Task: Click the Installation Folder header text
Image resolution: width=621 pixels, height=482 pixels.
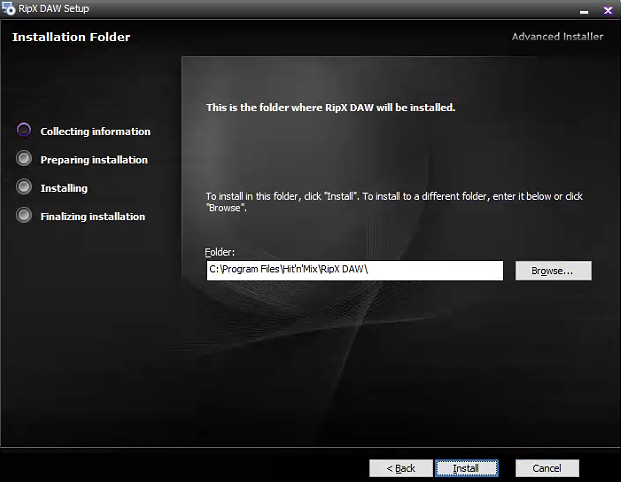Action: pyautogui.click(x=71, y=37)
